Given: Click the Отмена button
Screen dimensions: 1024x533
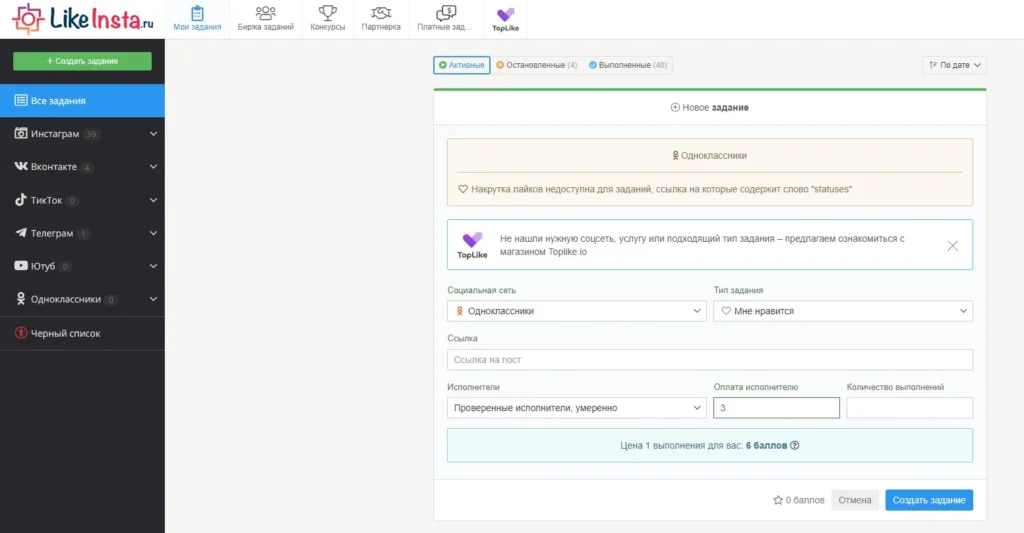Looking at the screenshot, I should click(855, 500).
